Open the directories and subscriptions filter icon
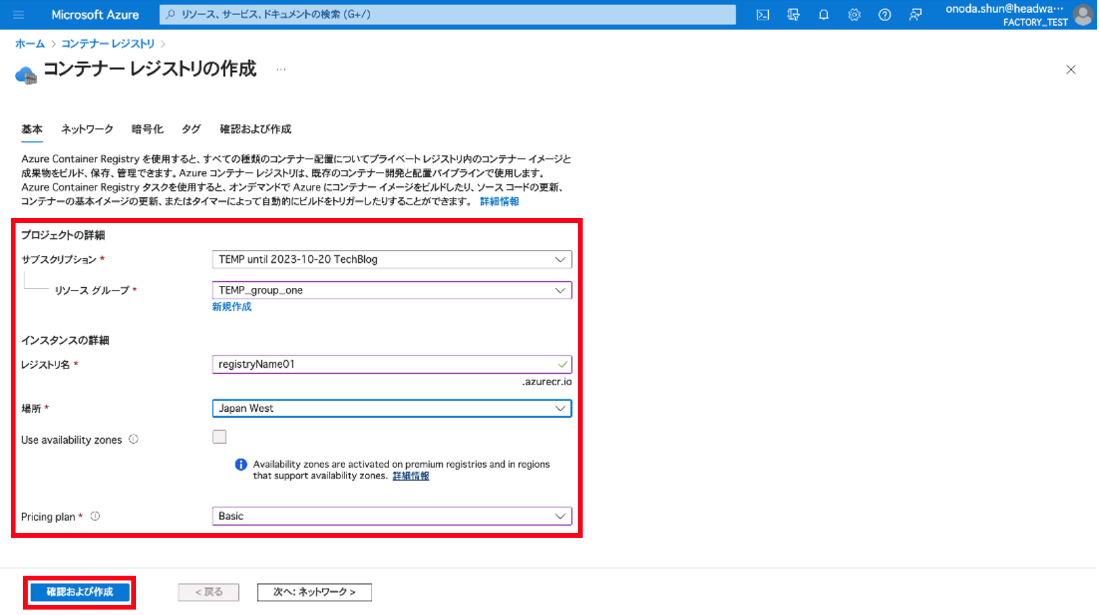Viewport: 1099px width, 615px height. tap(793, 14)
